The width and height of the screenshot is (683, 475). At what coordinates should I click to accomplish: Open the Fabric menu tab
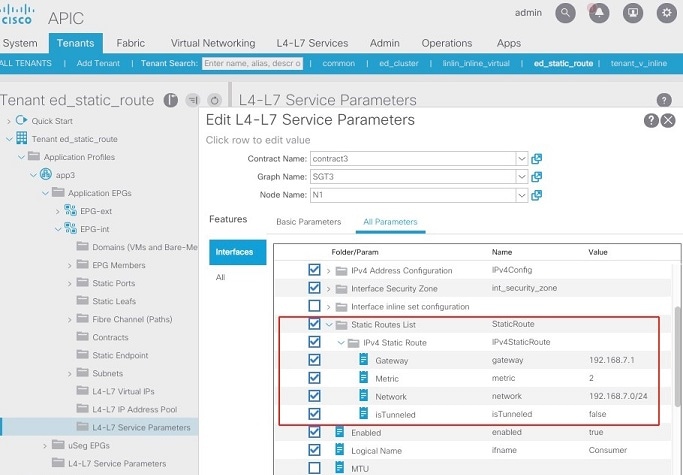pos(131,43)
